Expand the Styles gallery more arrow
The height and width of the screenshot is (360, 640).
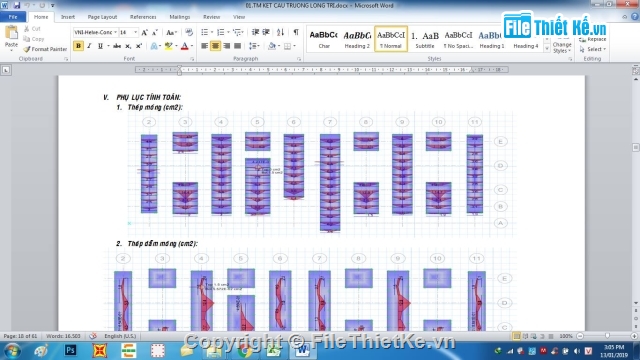(547, 49)
